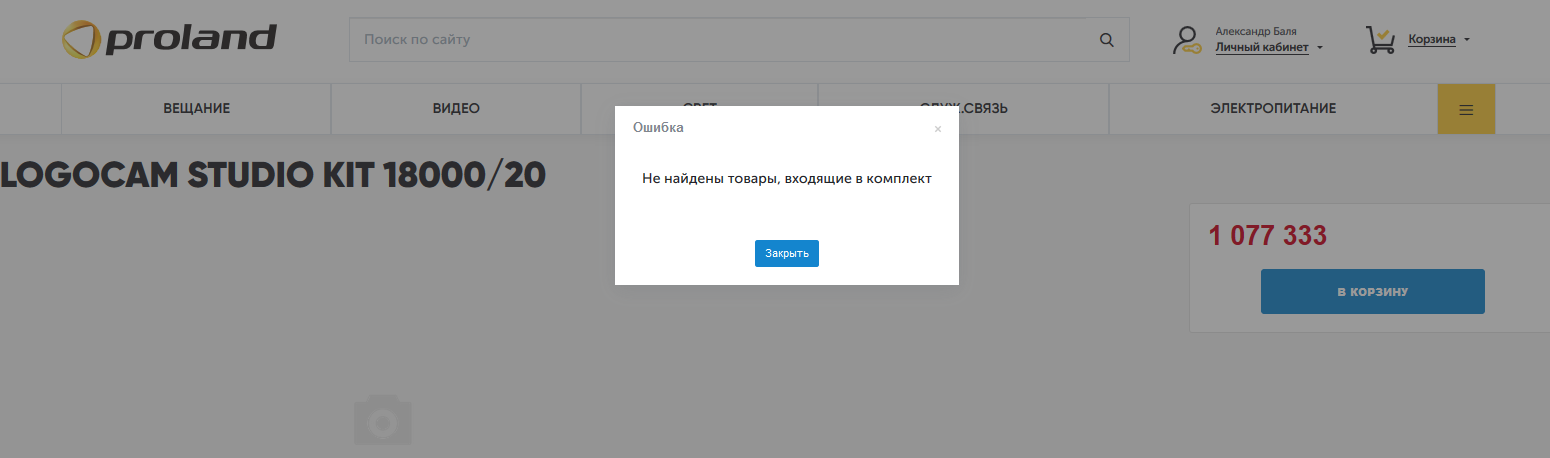The width and height of the screenshot is (1550, 458).
Task: Select the ВЕЩАНИЕ navigation item
Action: [196, 109]
